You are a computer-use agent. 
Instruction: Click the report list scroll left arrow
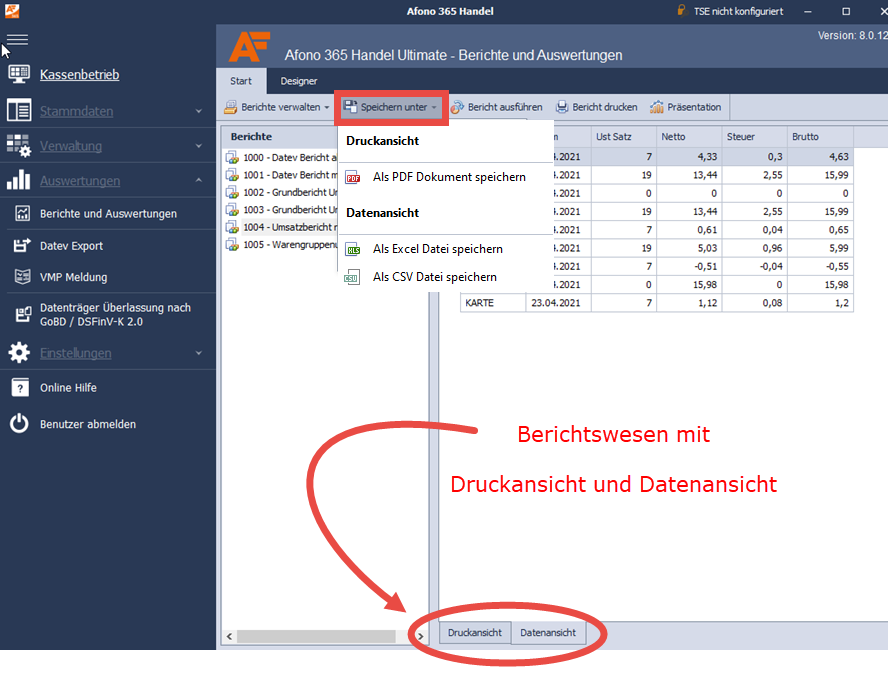coord(229,637)
